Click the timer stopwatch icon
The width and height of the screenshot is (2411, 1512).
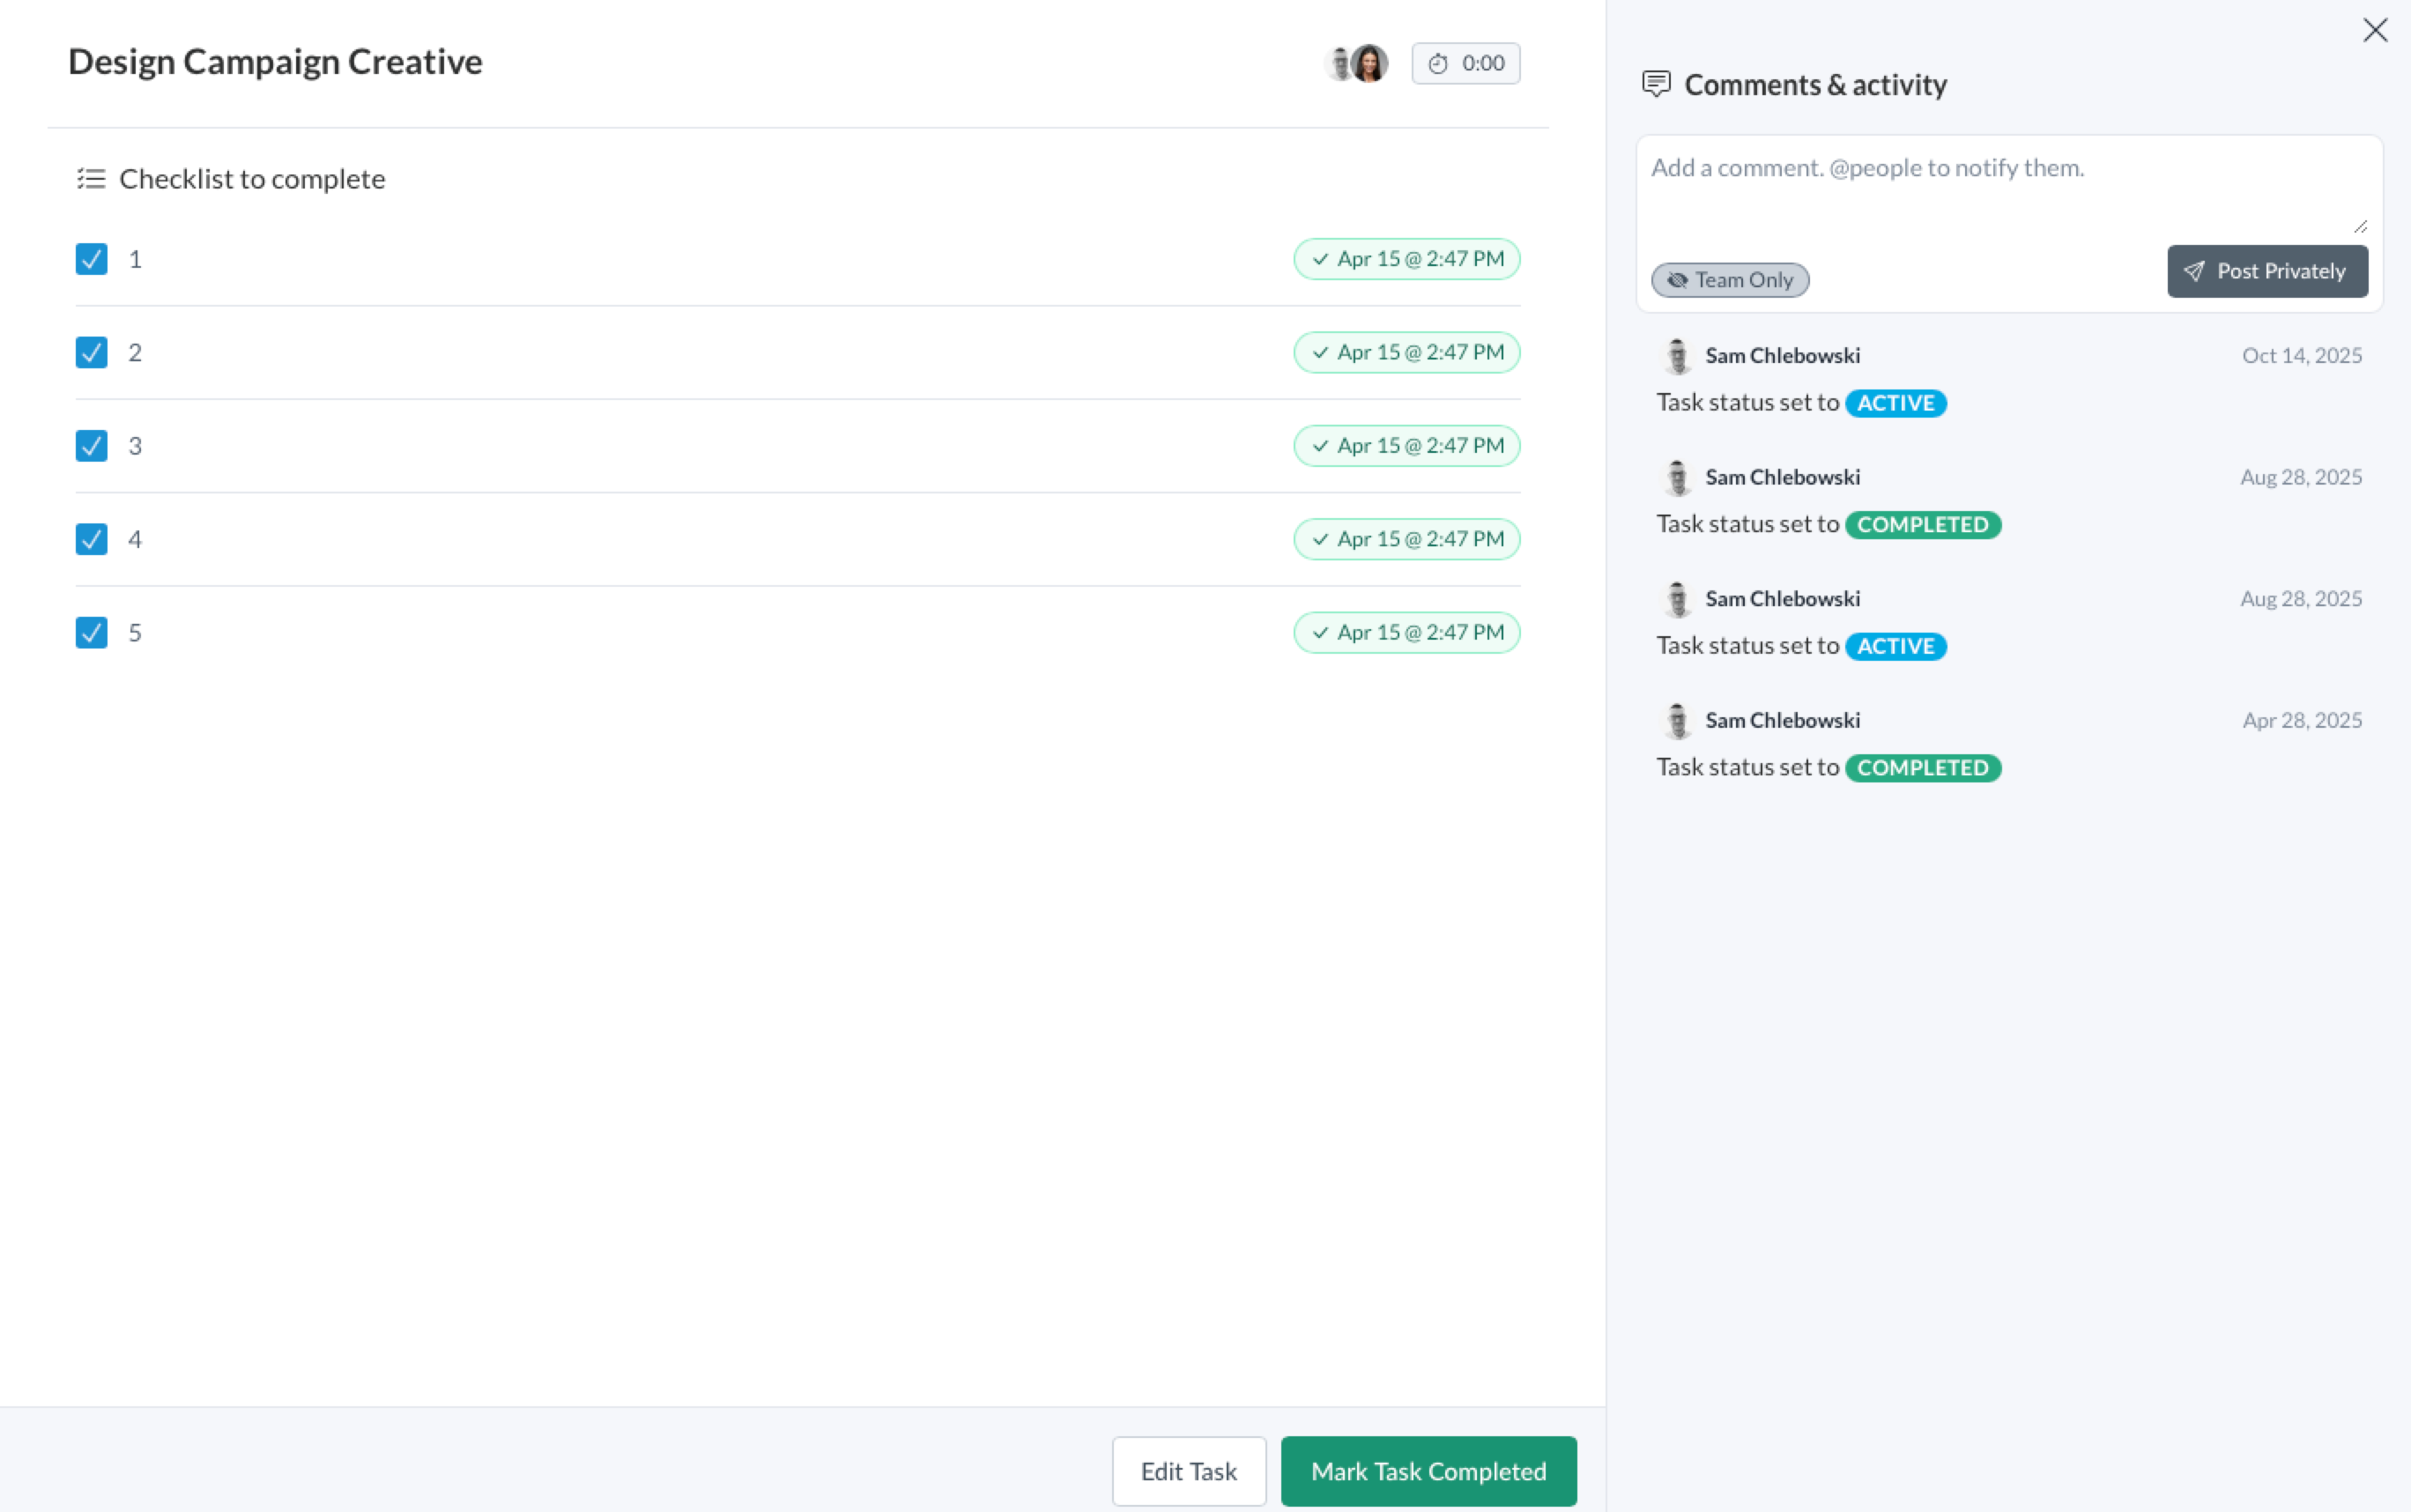tap(1437, 64)
